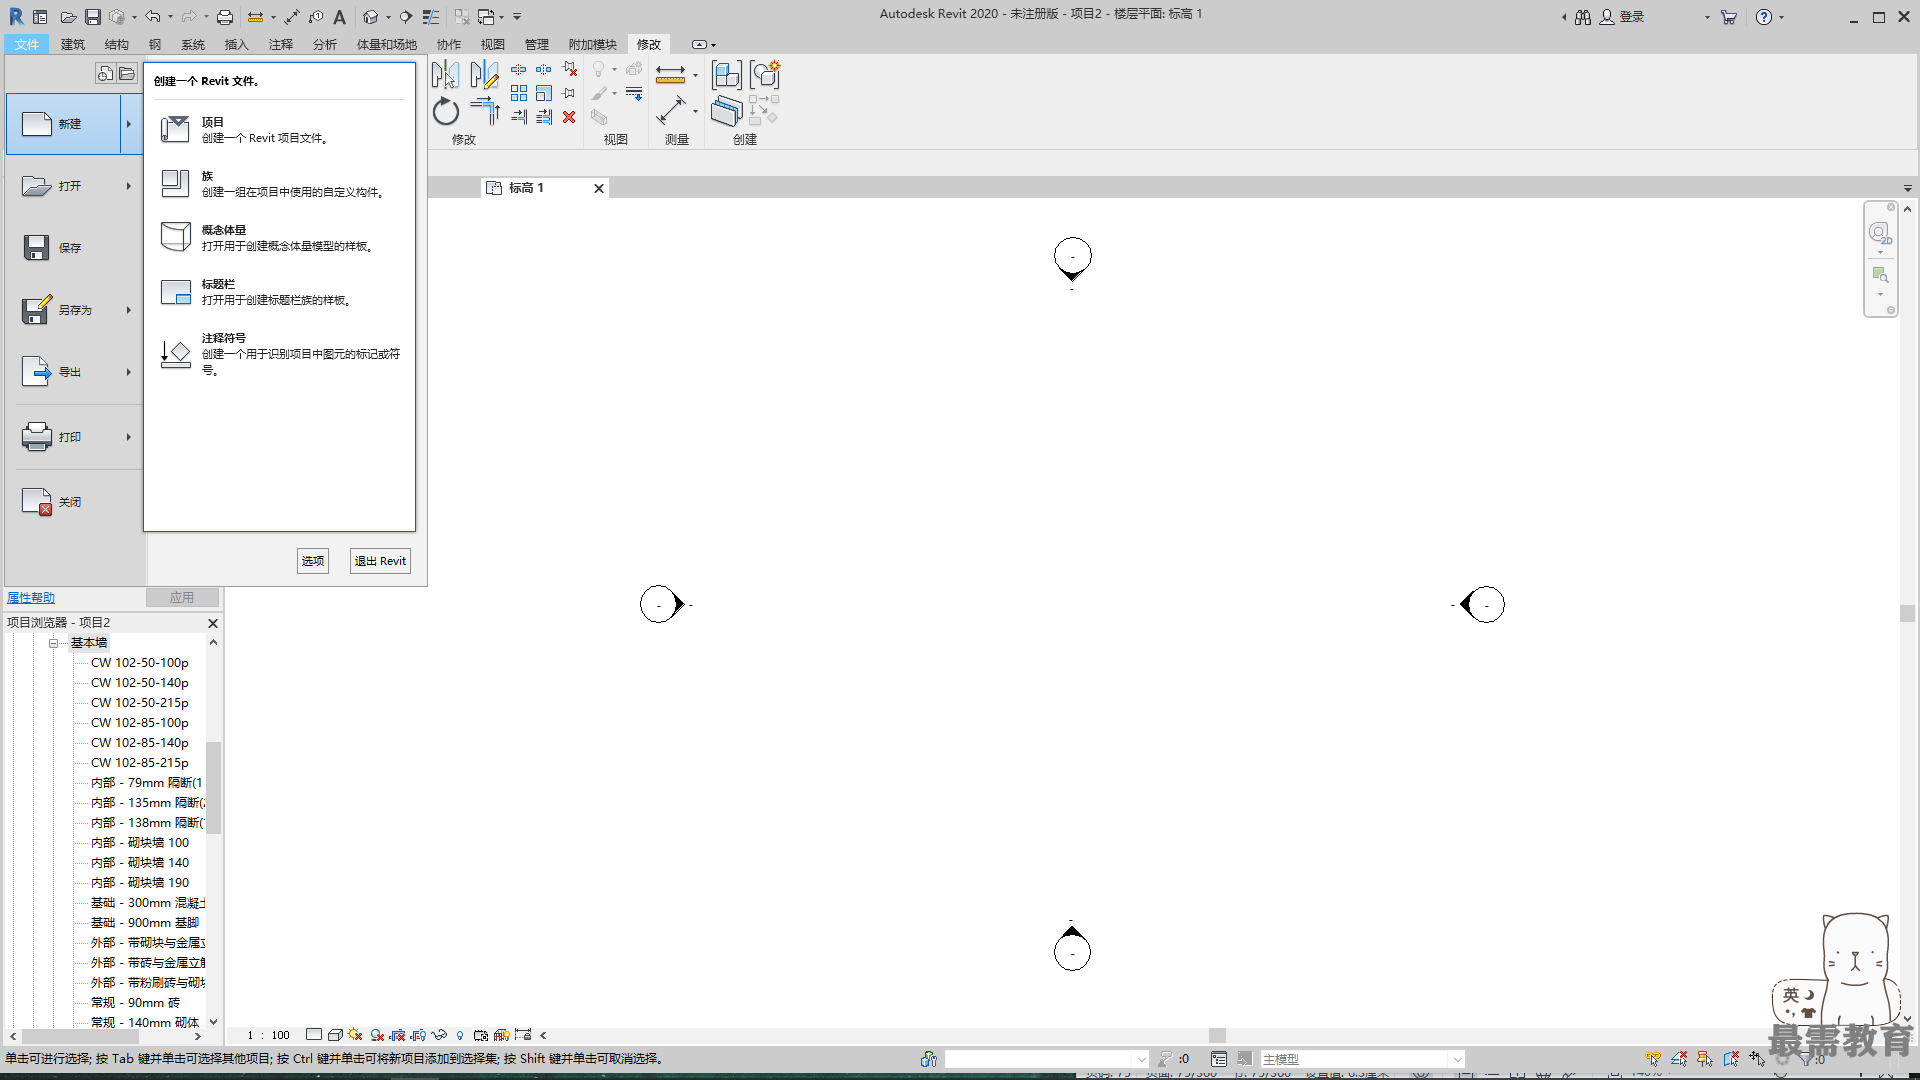The height and width of the screenshot is (1080, 1920).
Task: Toggle Select Elements by Face in status bar
Action: click(1731, 1059)
